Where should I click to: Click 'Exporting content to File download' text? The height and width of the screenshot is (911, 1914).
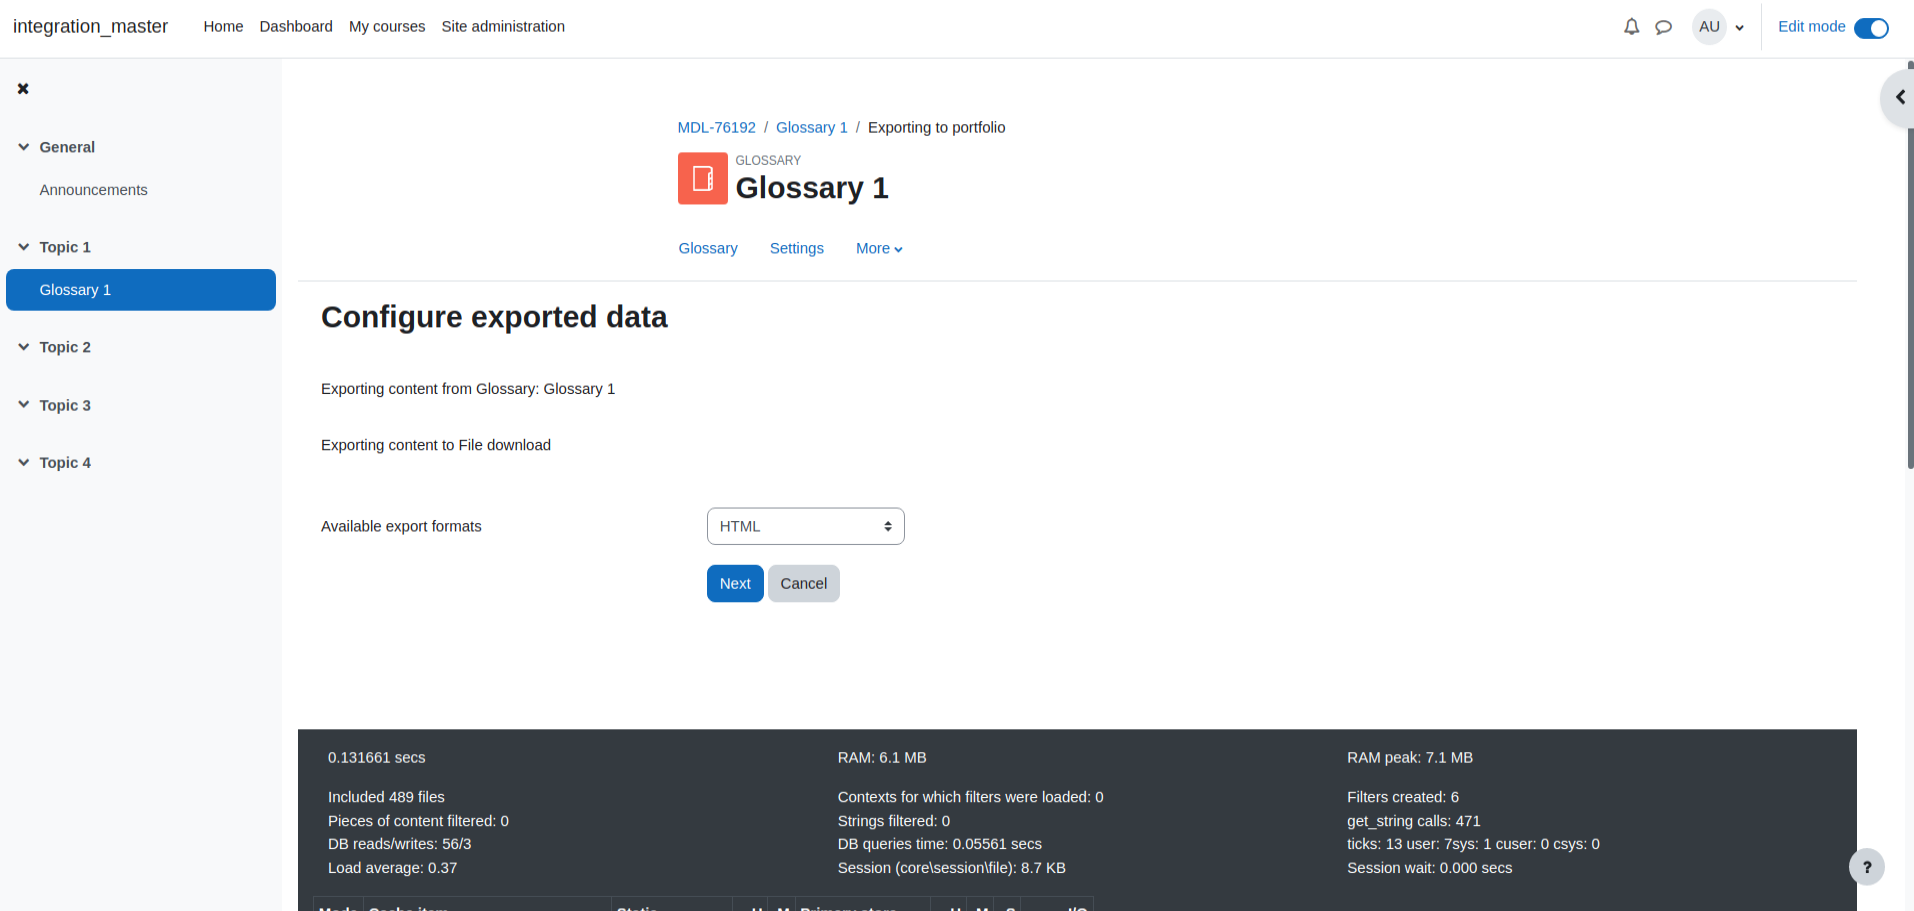[436, 445]
